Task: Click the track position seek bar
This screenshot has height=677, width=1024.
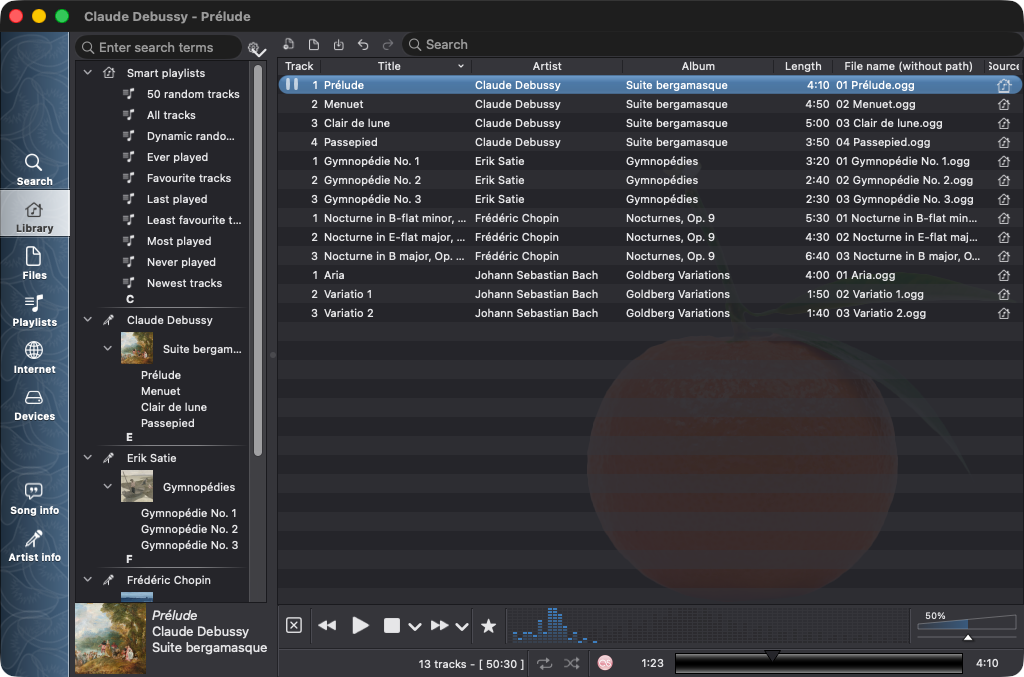Action: pos(818,663)
